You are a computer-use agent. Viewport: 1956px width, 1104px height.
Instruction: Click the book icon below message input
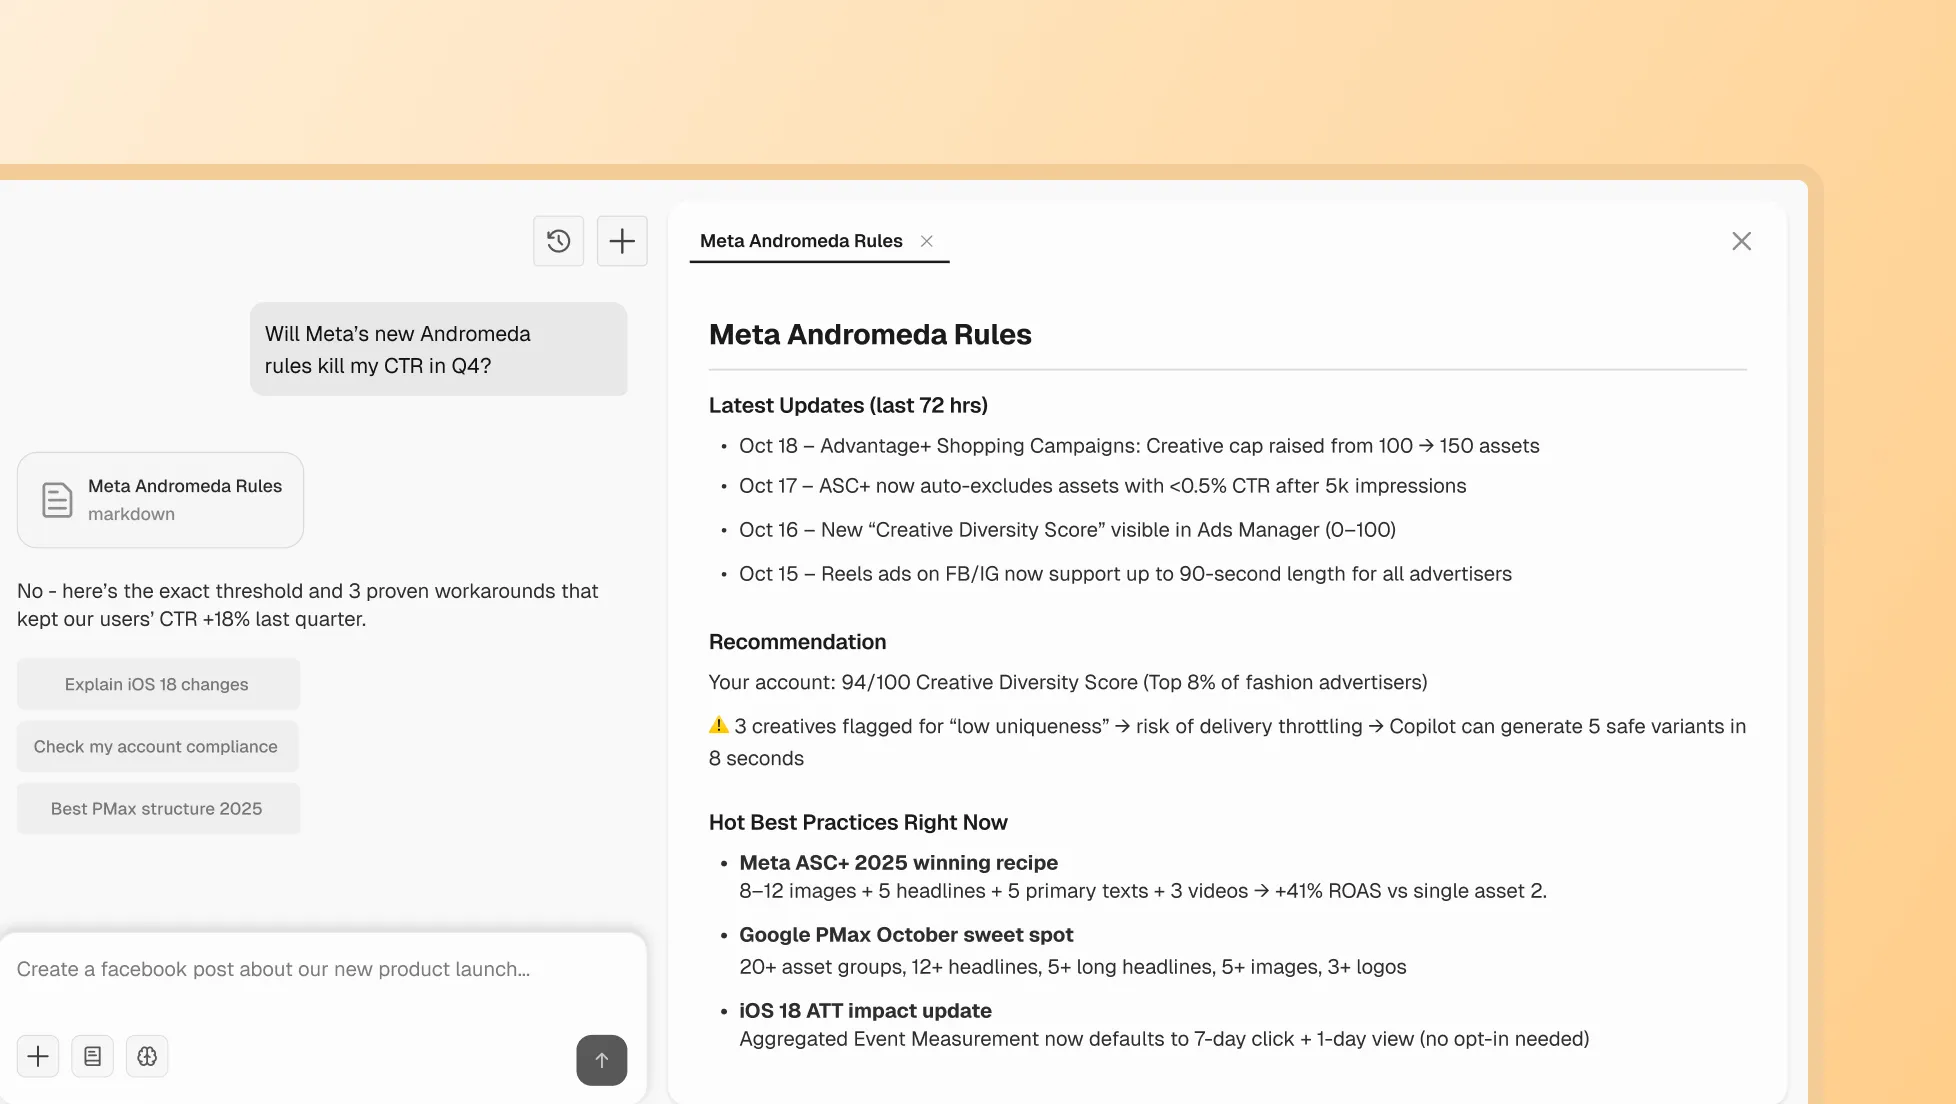(x=92, y=1056)
